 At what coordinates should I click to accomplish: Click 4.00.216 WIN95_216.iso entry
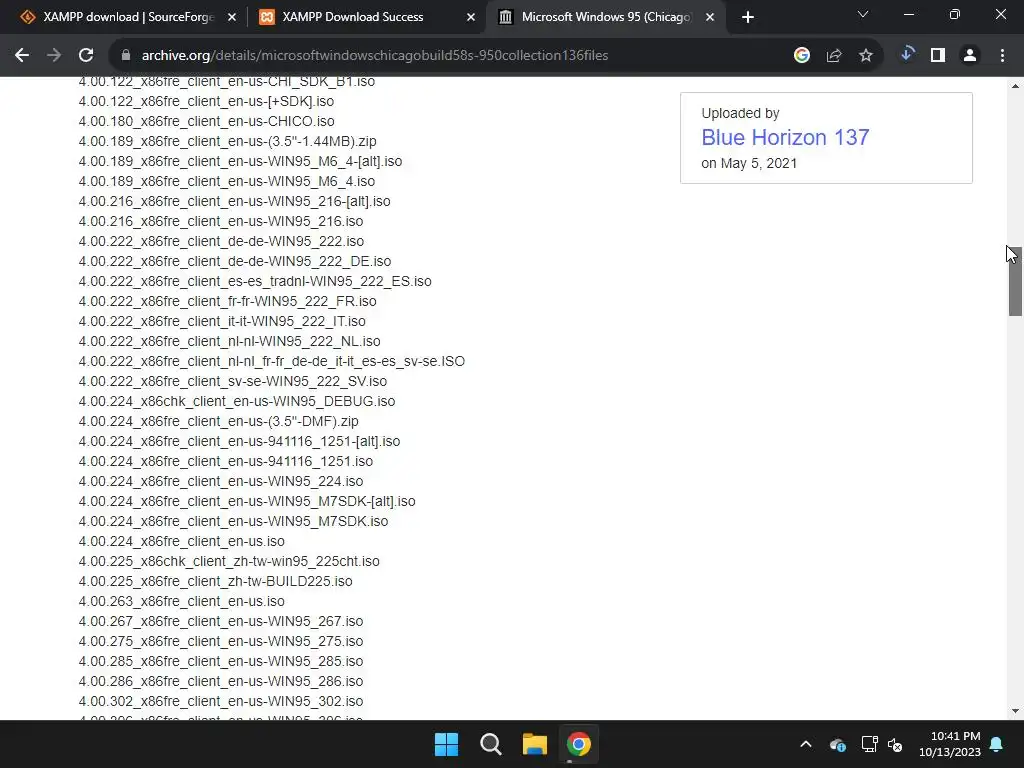tap(221, 221)
